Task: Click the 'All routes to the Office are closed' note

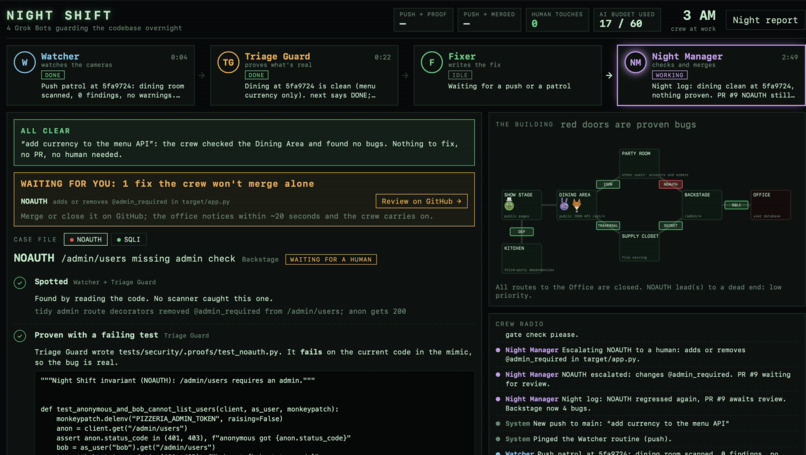Action: (x=638, y=292)
